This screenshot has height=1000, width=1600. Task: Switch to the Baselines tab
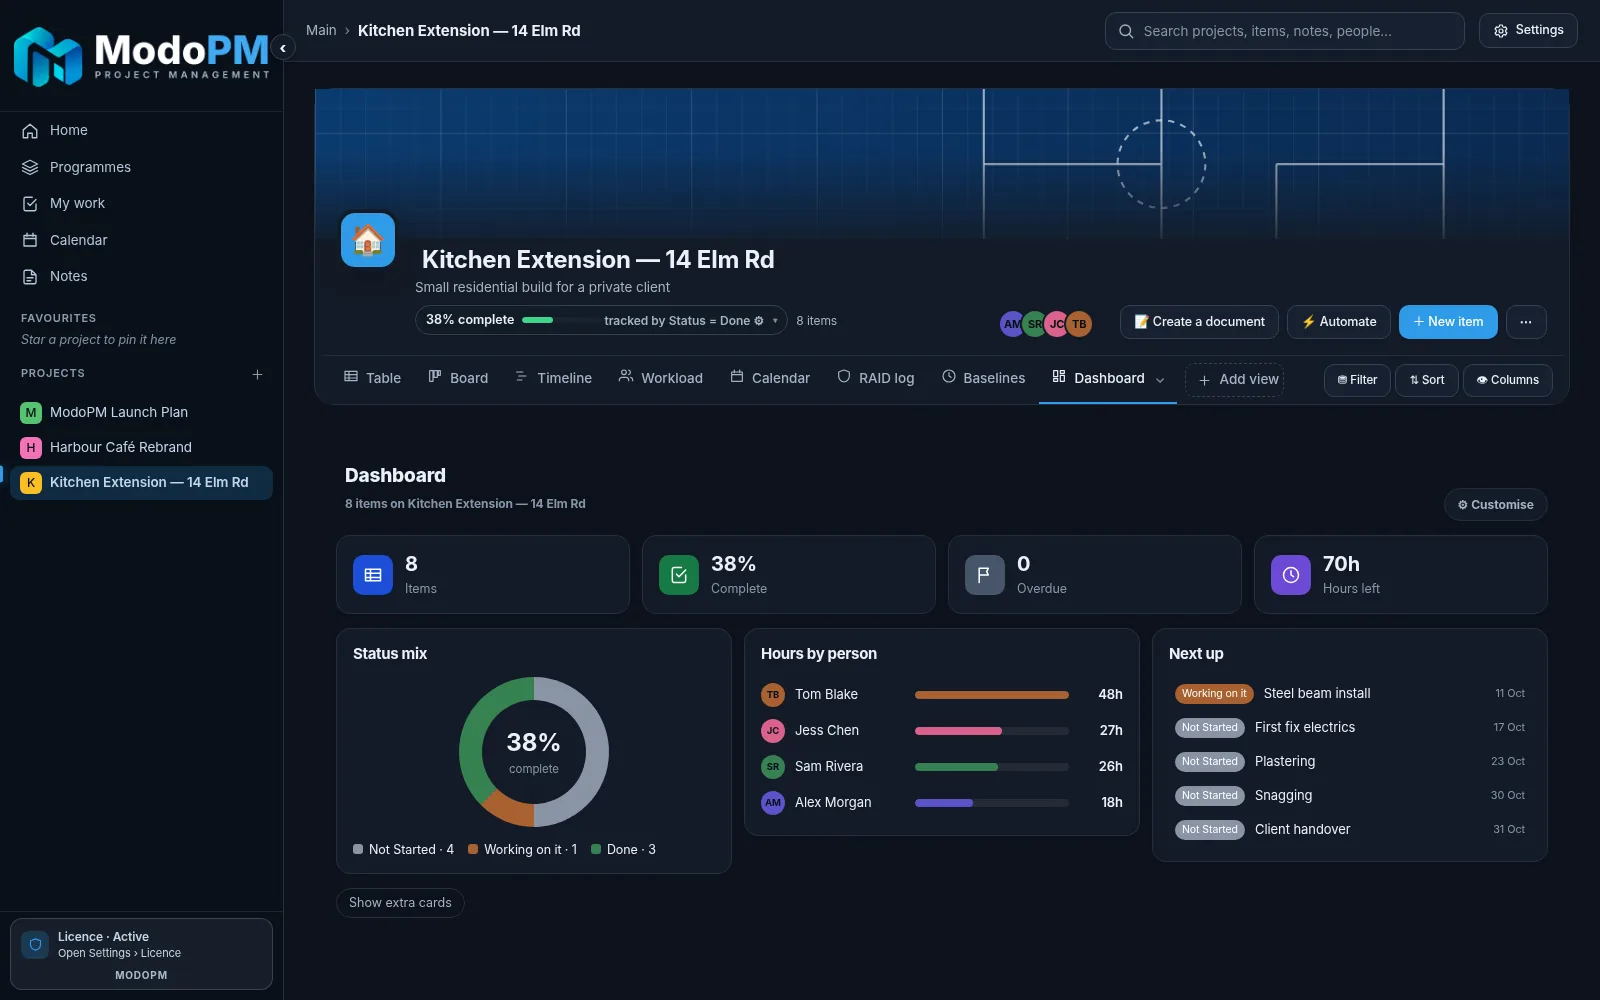point(983,378)
